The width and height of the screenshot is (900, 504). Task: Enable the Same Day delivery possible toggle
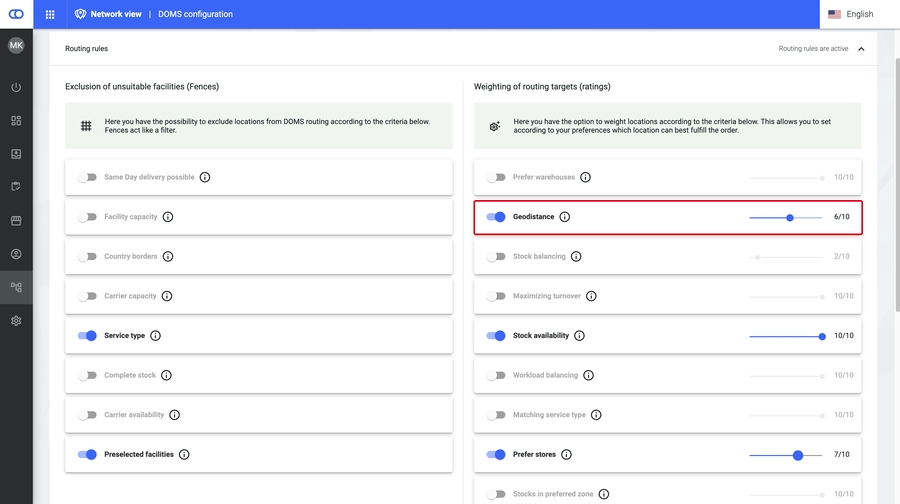click(88, 177)
